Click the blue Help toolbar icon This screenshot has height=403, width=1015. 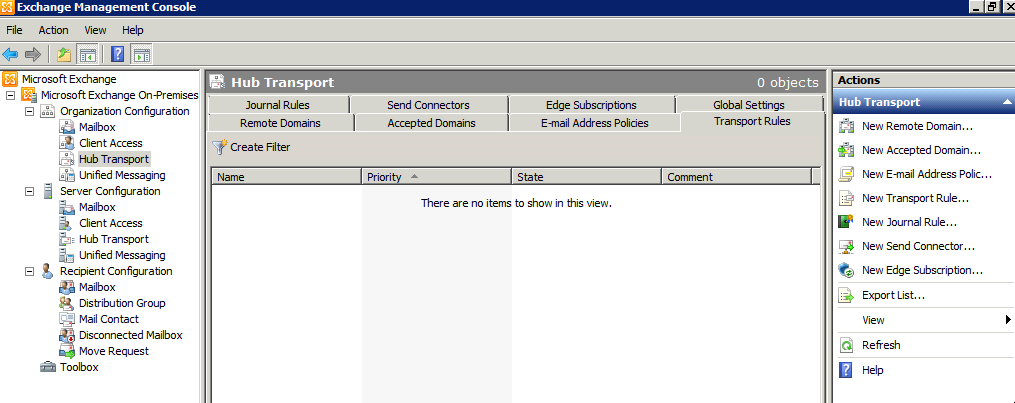[x=117, y=54]
